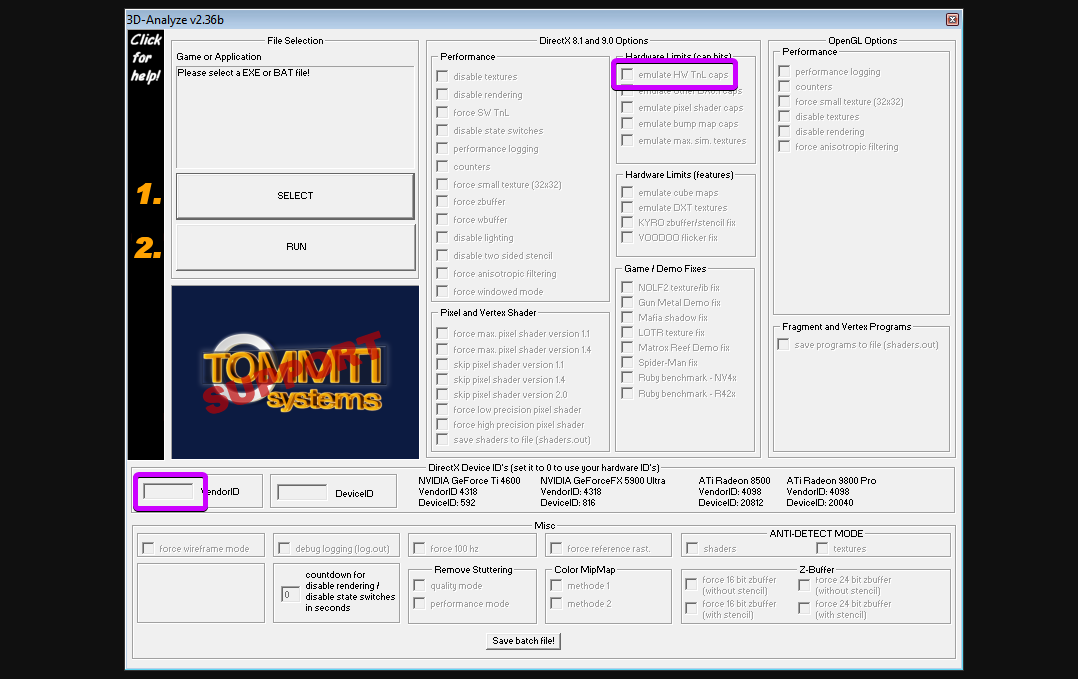Enable force high precision pixel shader
The width and height of the screenshot is (1078, 679).
[x=442, y=425]
